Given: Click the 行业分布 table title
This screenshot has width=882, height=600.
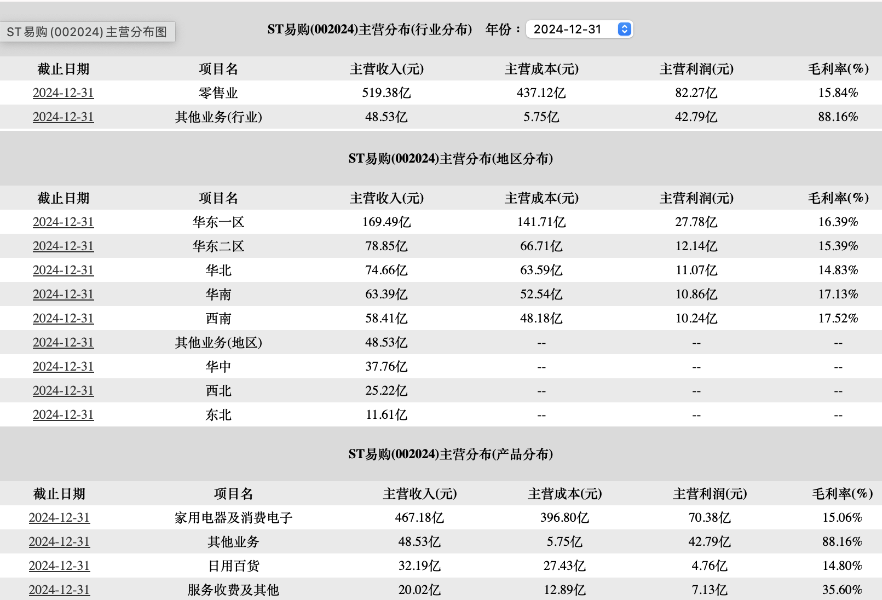Looking at the screenshot, I should [370, 29].
